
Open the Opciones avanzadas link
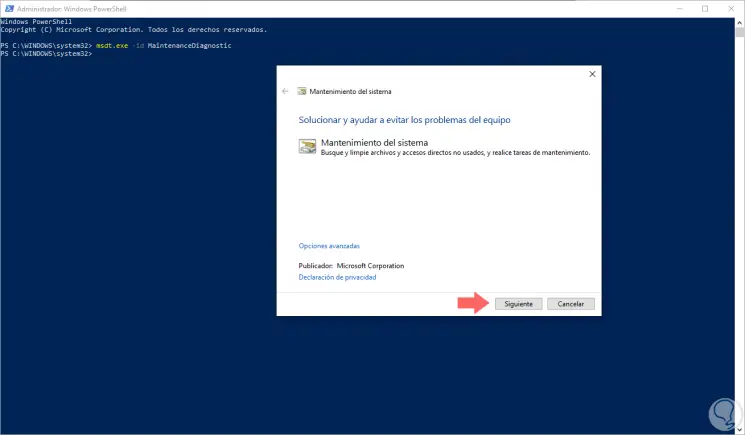pyautogui.click(x=329, y=245)
